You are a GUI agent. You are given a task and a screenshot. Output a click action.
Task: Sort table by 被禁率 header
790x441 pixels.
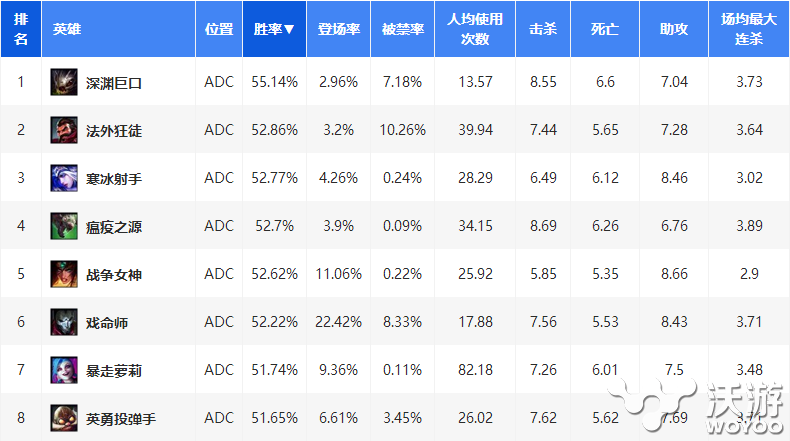[403, 30]
